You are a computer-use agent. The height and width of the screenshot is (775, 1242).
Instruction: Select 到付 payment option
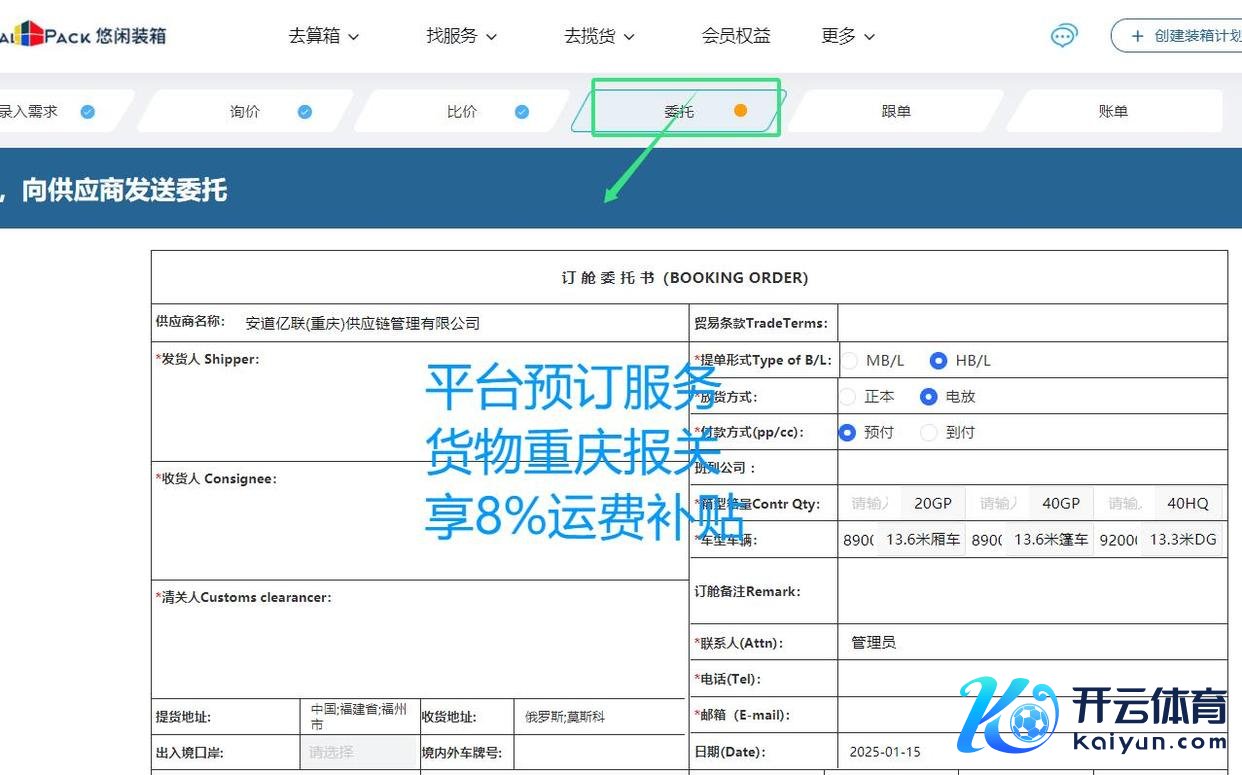[x=929, y=433]
